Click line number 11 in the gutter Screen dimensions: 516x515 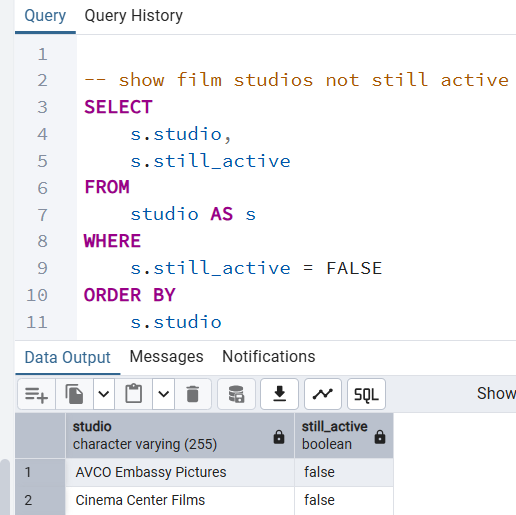pos(37,322)
